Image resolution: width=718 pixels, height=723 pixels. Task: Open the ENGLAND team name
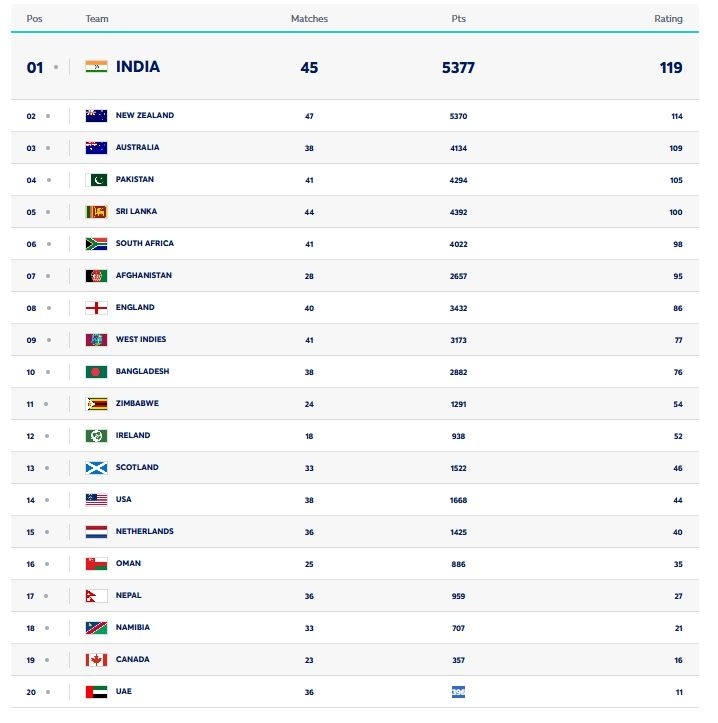[135, 307]
